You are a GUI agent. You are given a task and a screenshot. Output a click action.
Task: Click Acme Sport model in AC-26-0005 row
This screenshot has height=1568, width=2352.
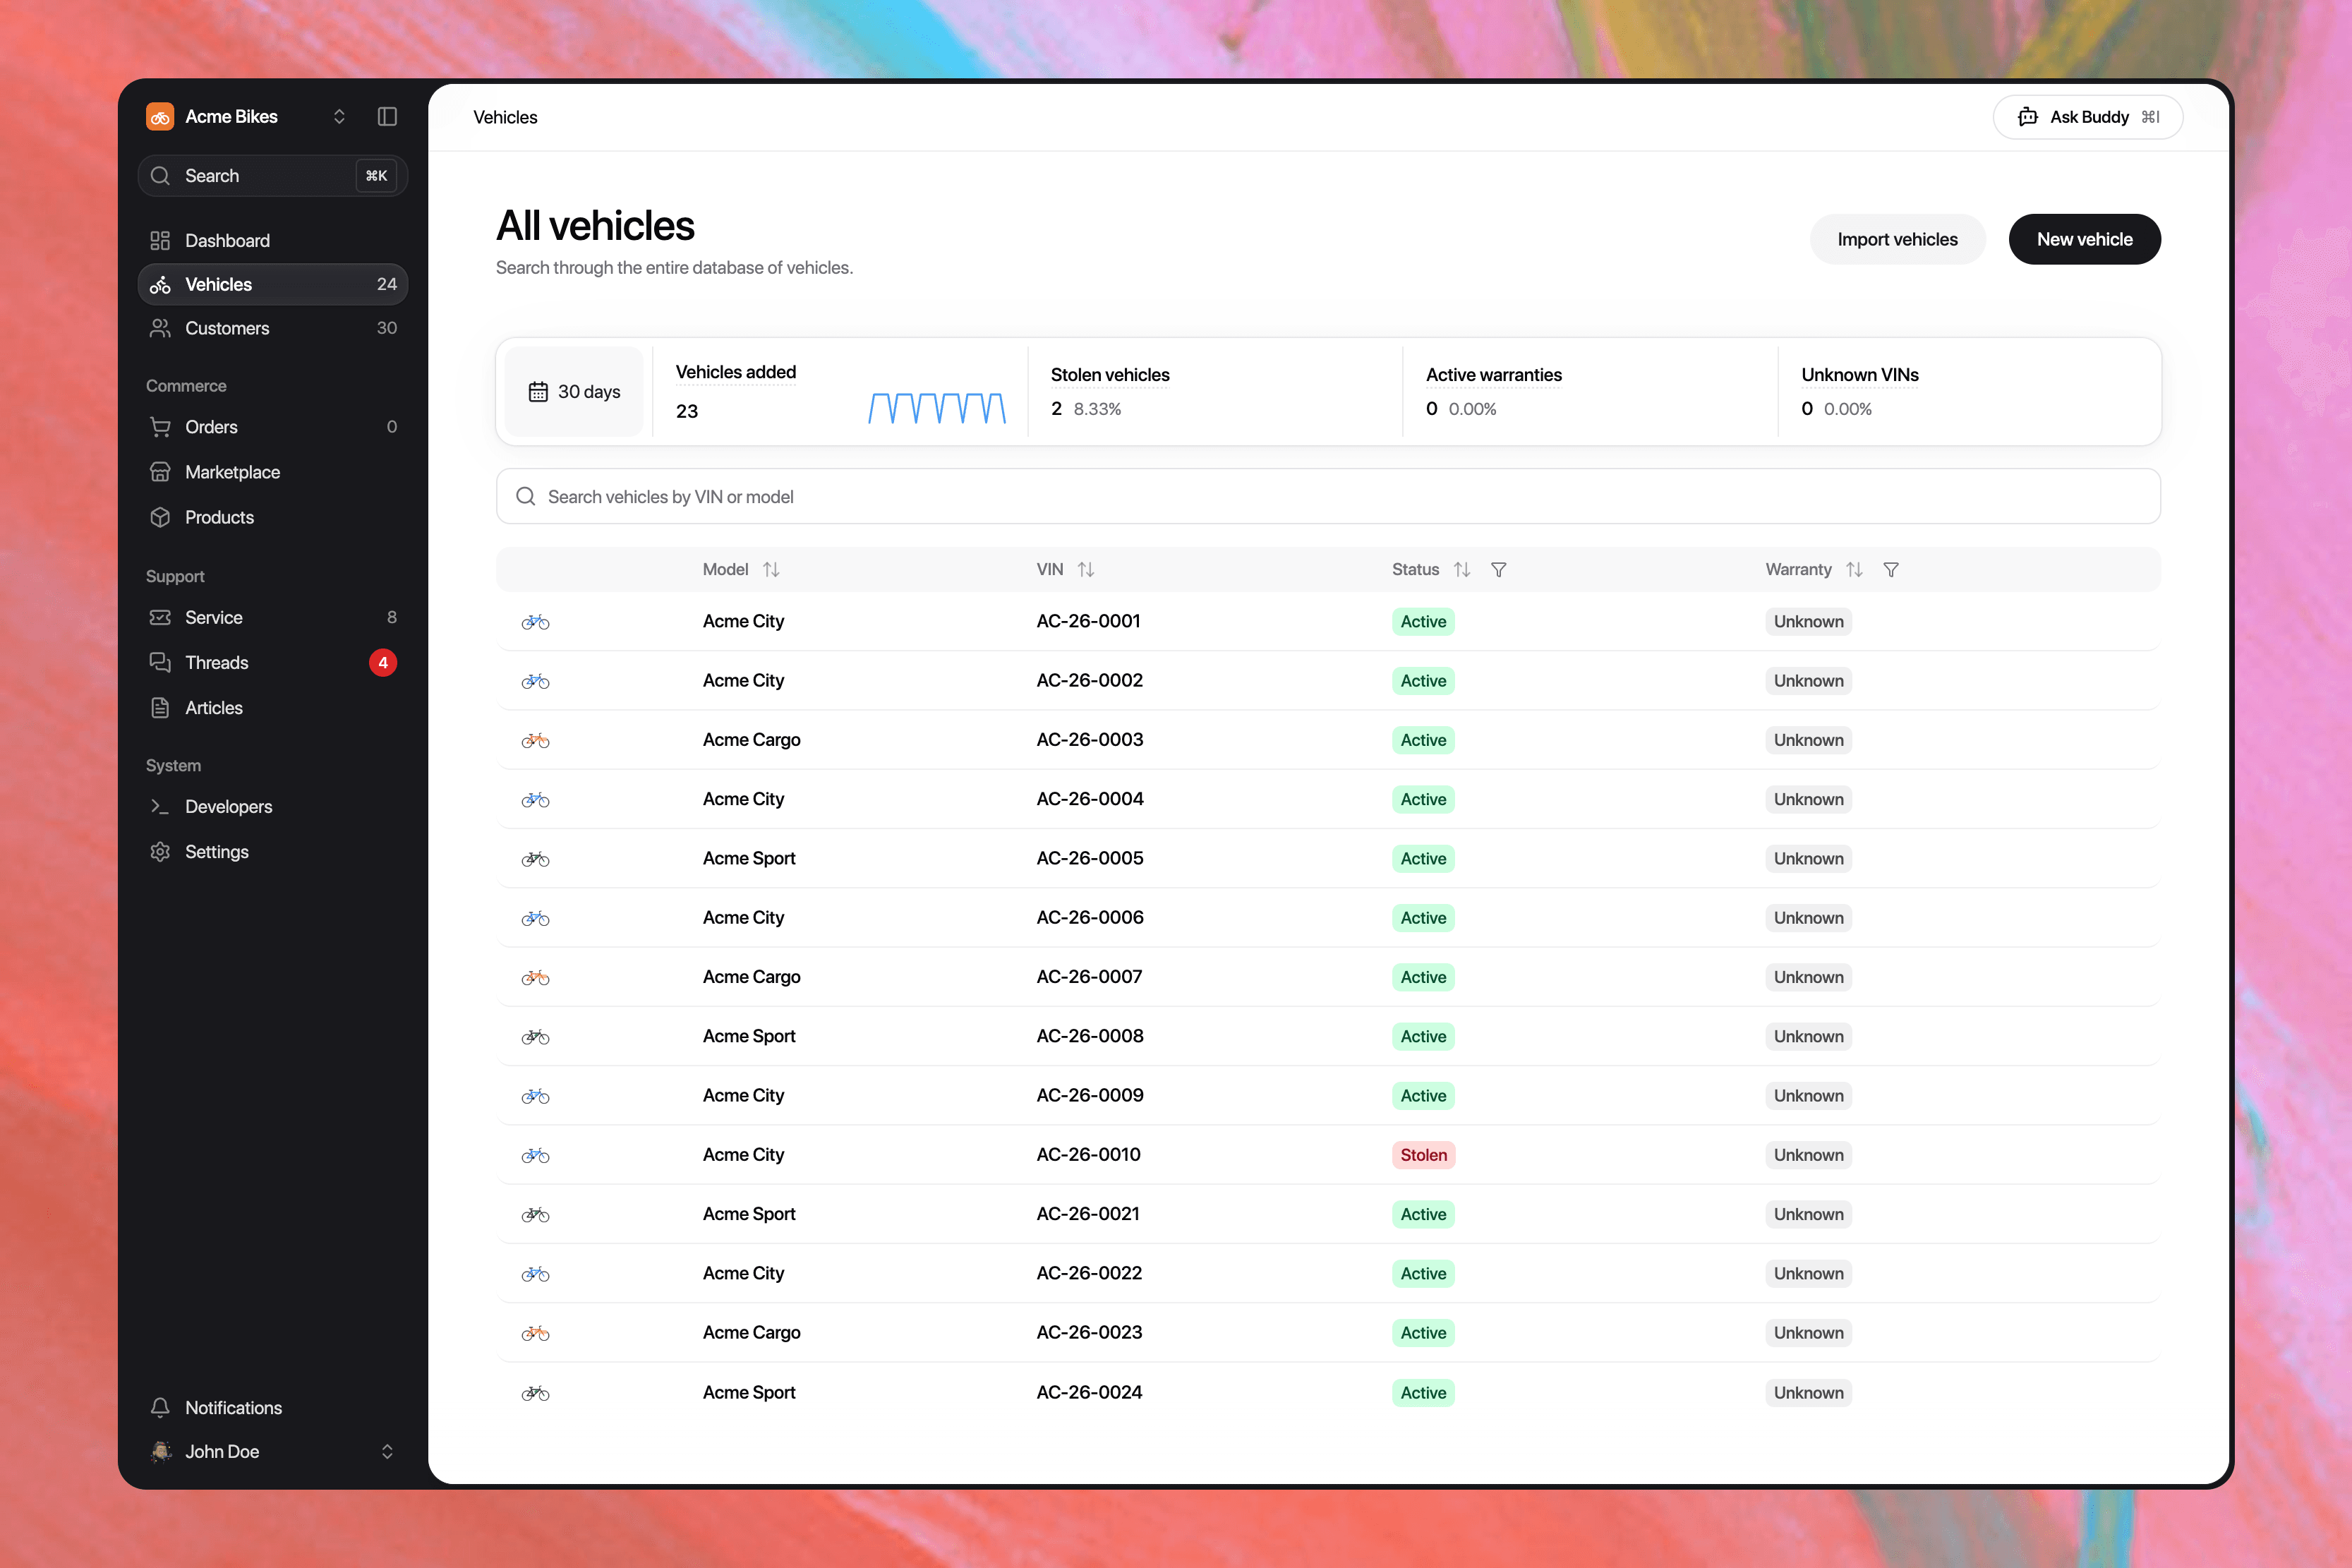pyautogui.click(x=749, y=859)
